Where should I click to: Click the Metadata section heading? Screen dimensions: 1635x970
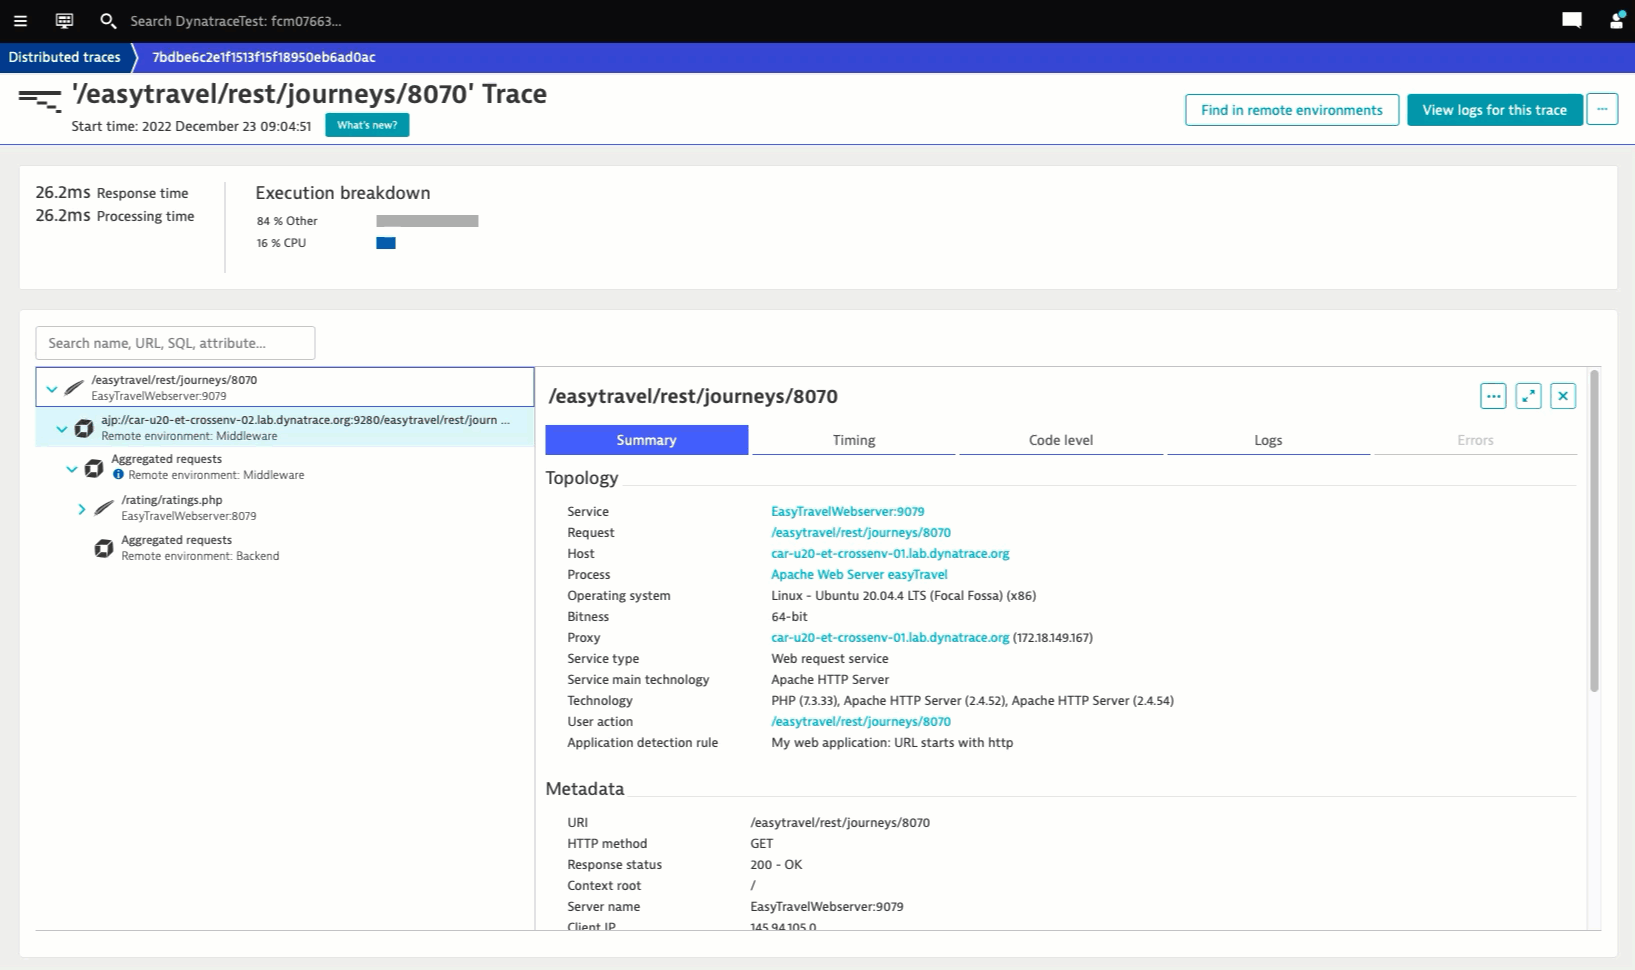pyautogui.click(x=585, y=789)
